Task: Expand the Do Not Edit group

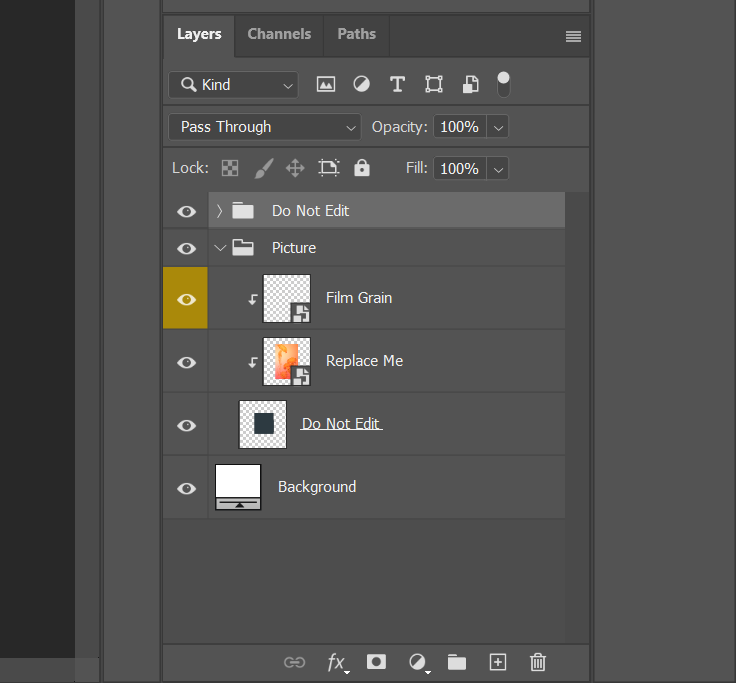Action: coord(219,211)
